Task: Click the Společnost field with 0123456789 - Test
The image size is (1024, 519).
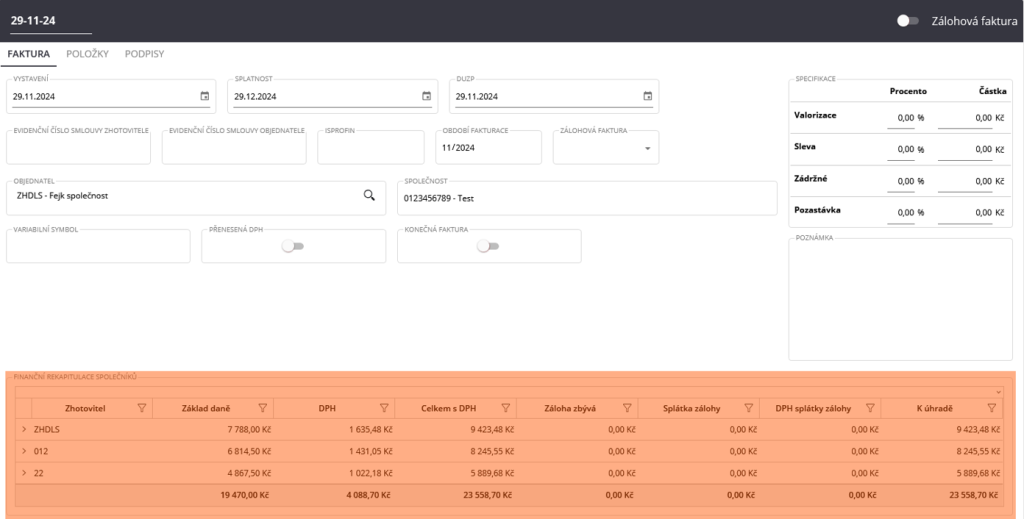Action: (x=587, y=198)
